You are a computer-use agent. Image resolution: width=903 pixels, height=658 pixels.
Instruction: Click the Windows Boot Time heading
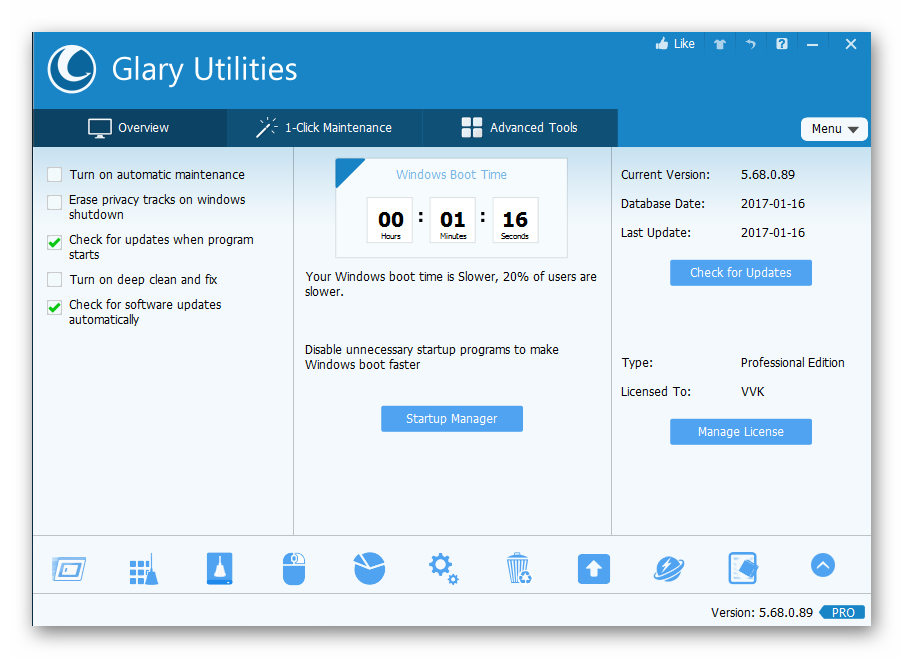tap(452, 174)
